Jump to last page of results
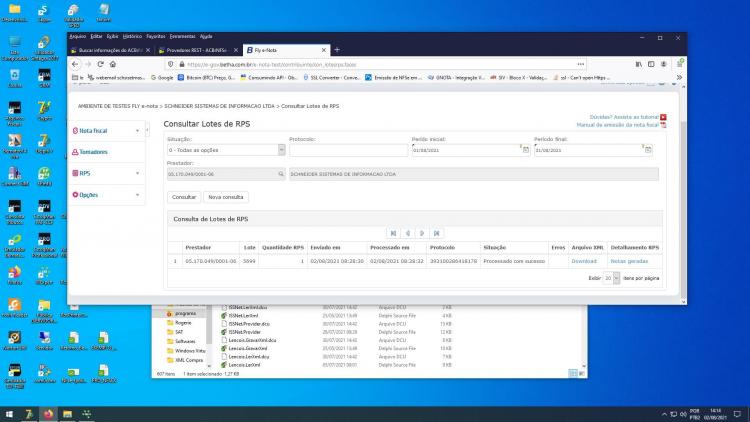 tap(436, 233)
